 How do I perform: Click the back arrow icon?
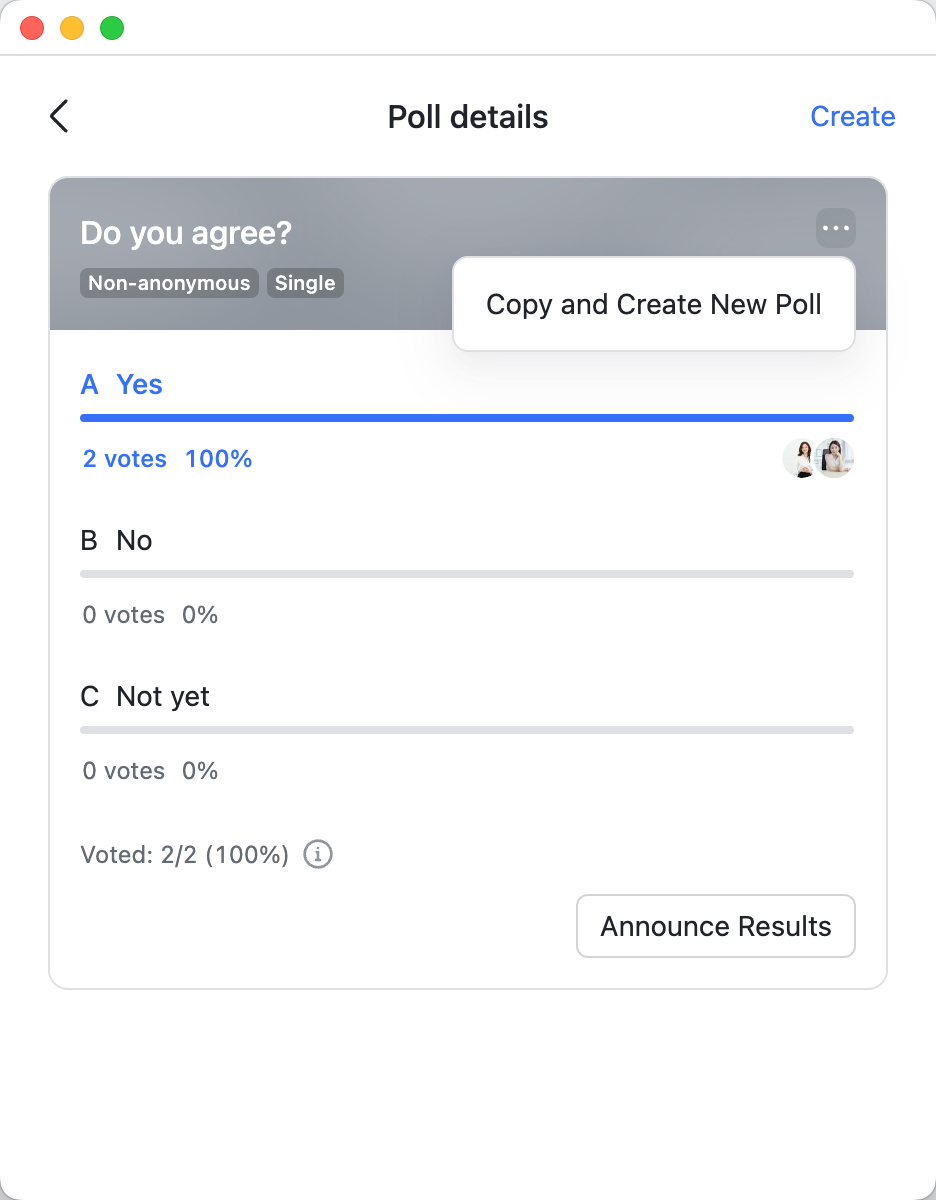pos(59,116)
